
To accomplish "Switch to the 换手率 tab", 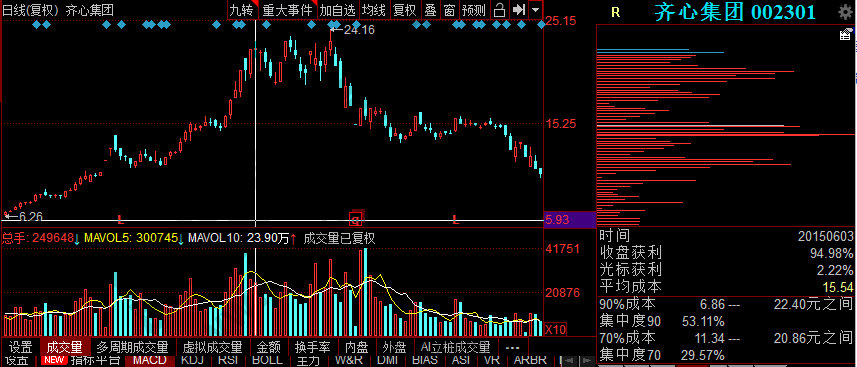I will [313, 348].
